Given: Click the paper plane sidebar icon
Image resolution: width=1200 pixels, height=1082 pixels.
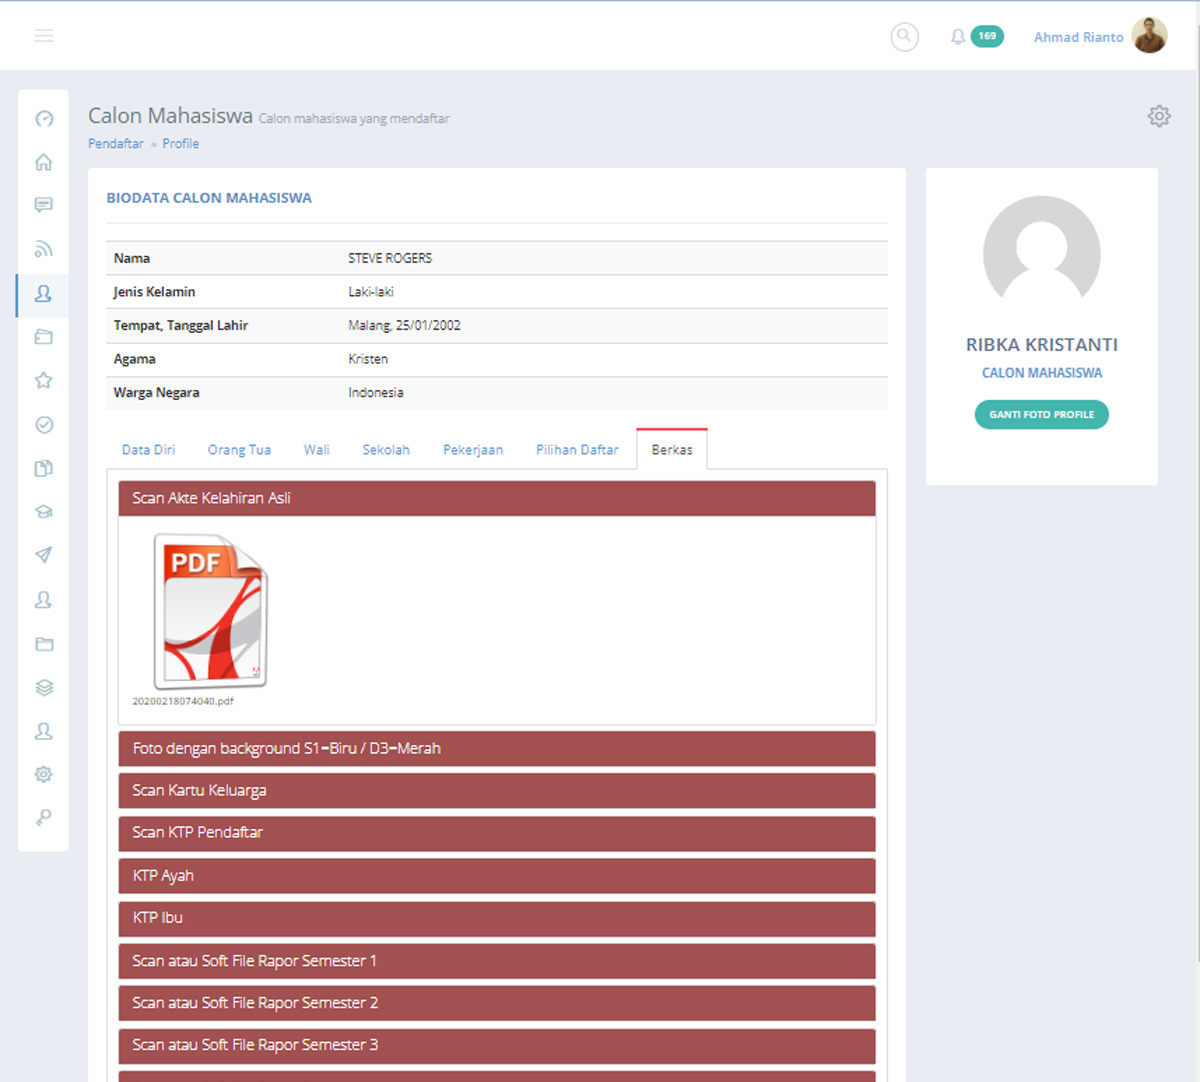Looking at the screenshot, I should tap(44, 555).
